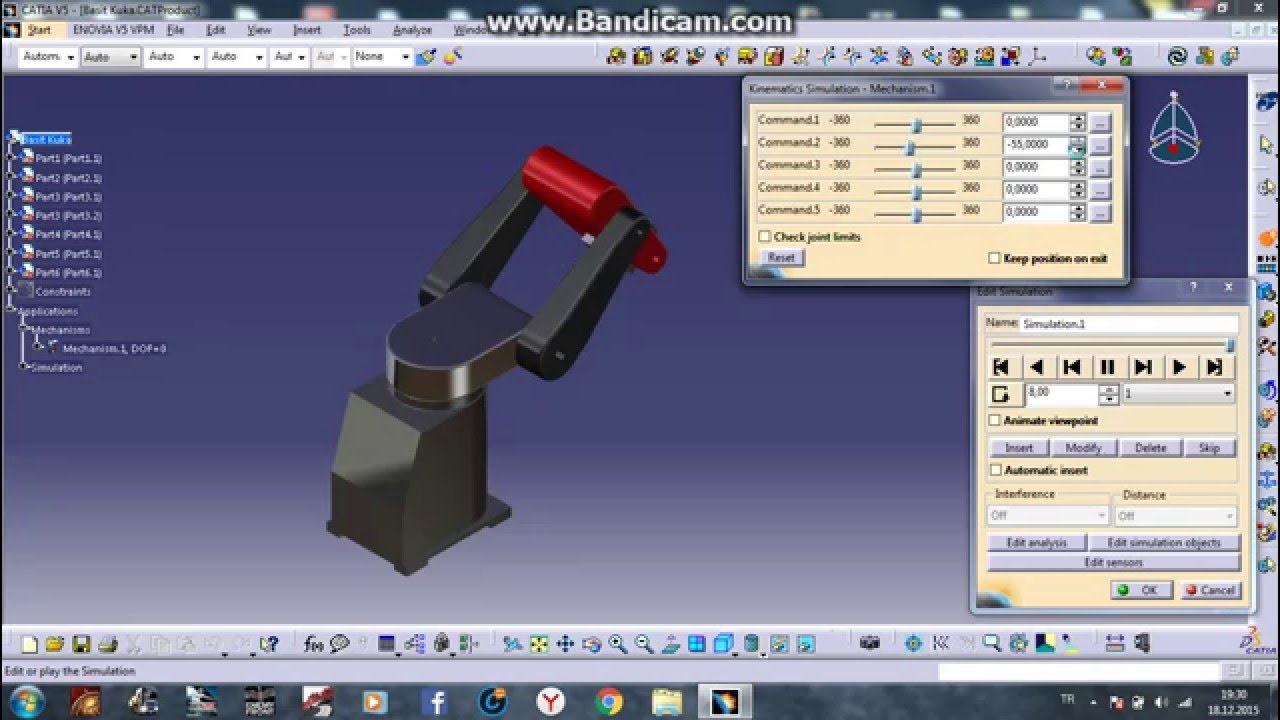The image size is (1280, 720).
Task: Click the Delete button in Edit Simulation
Action: tap(1150, 448)
